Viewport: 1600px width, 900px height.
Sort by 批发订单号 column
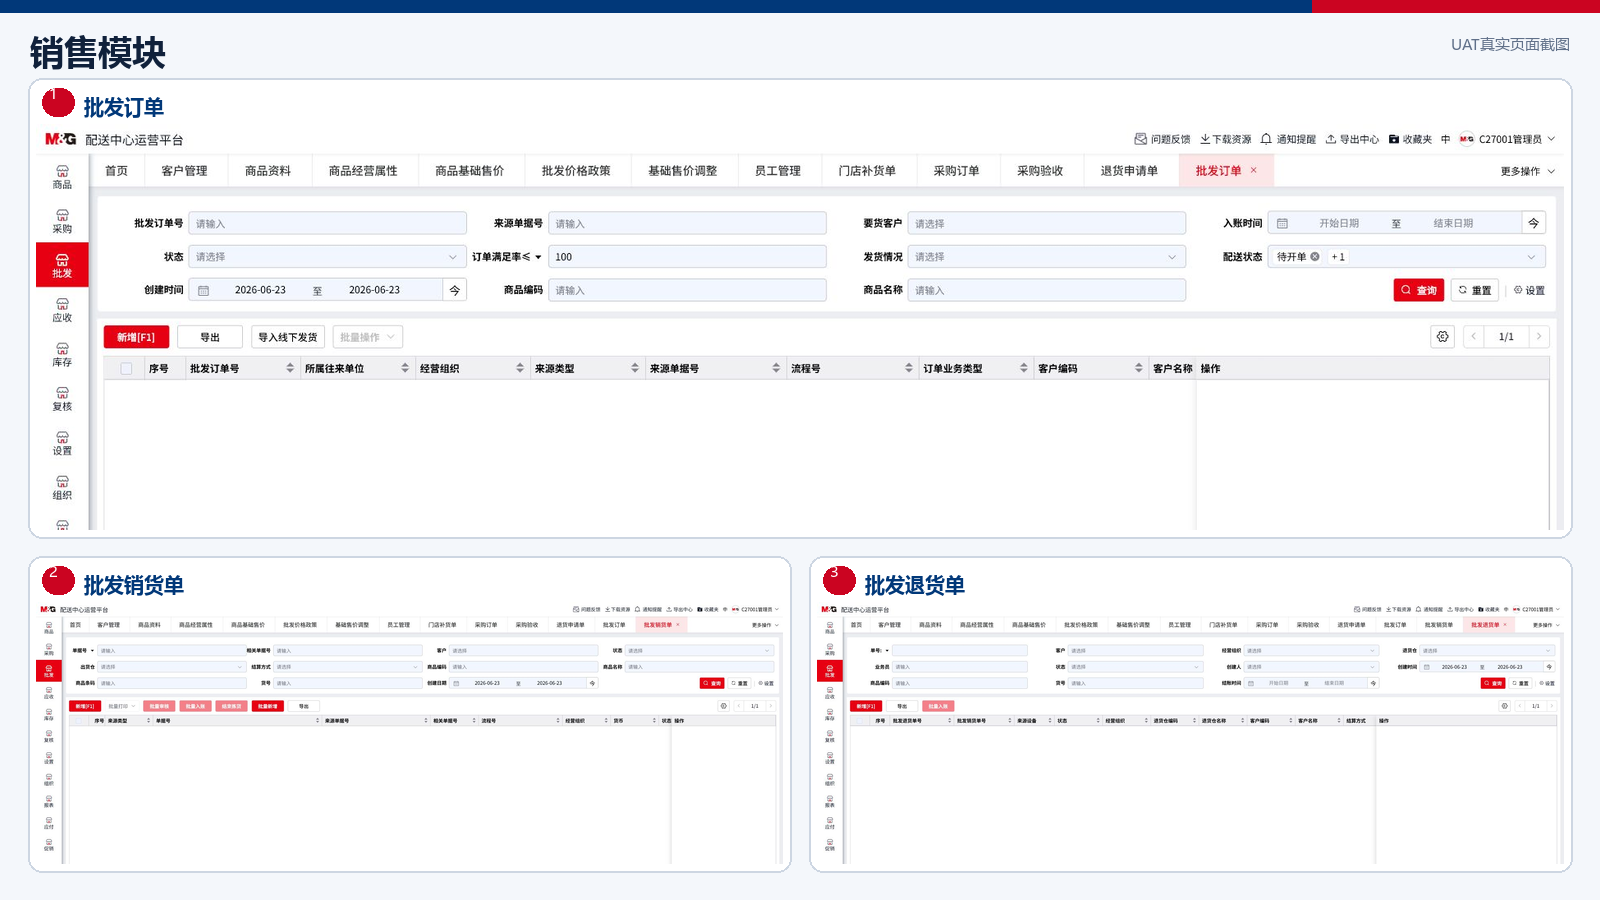click(290, 368)
